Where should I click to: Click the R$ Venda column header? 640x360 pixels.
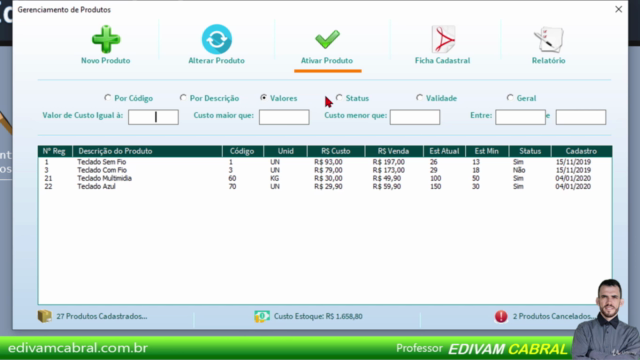tap(394, 151)
